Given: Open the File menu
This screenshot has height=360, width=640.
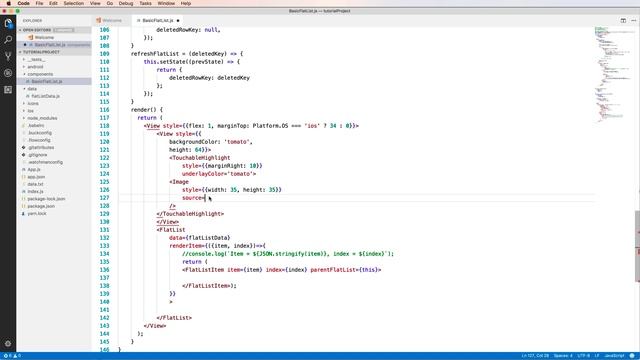Looking at the screenshot, I should (x=39, y=3).
